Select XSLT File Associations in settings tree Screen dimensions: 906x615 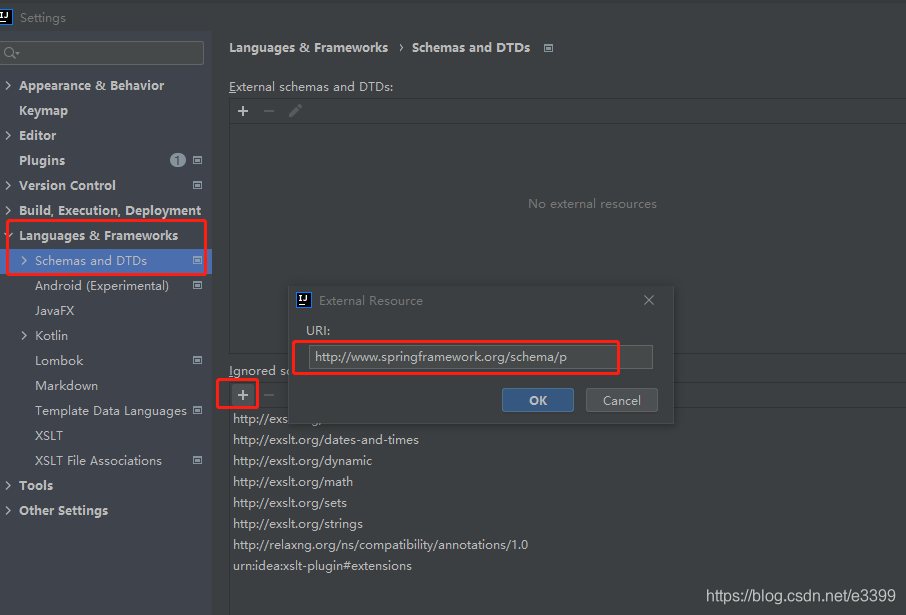[98, 461]
